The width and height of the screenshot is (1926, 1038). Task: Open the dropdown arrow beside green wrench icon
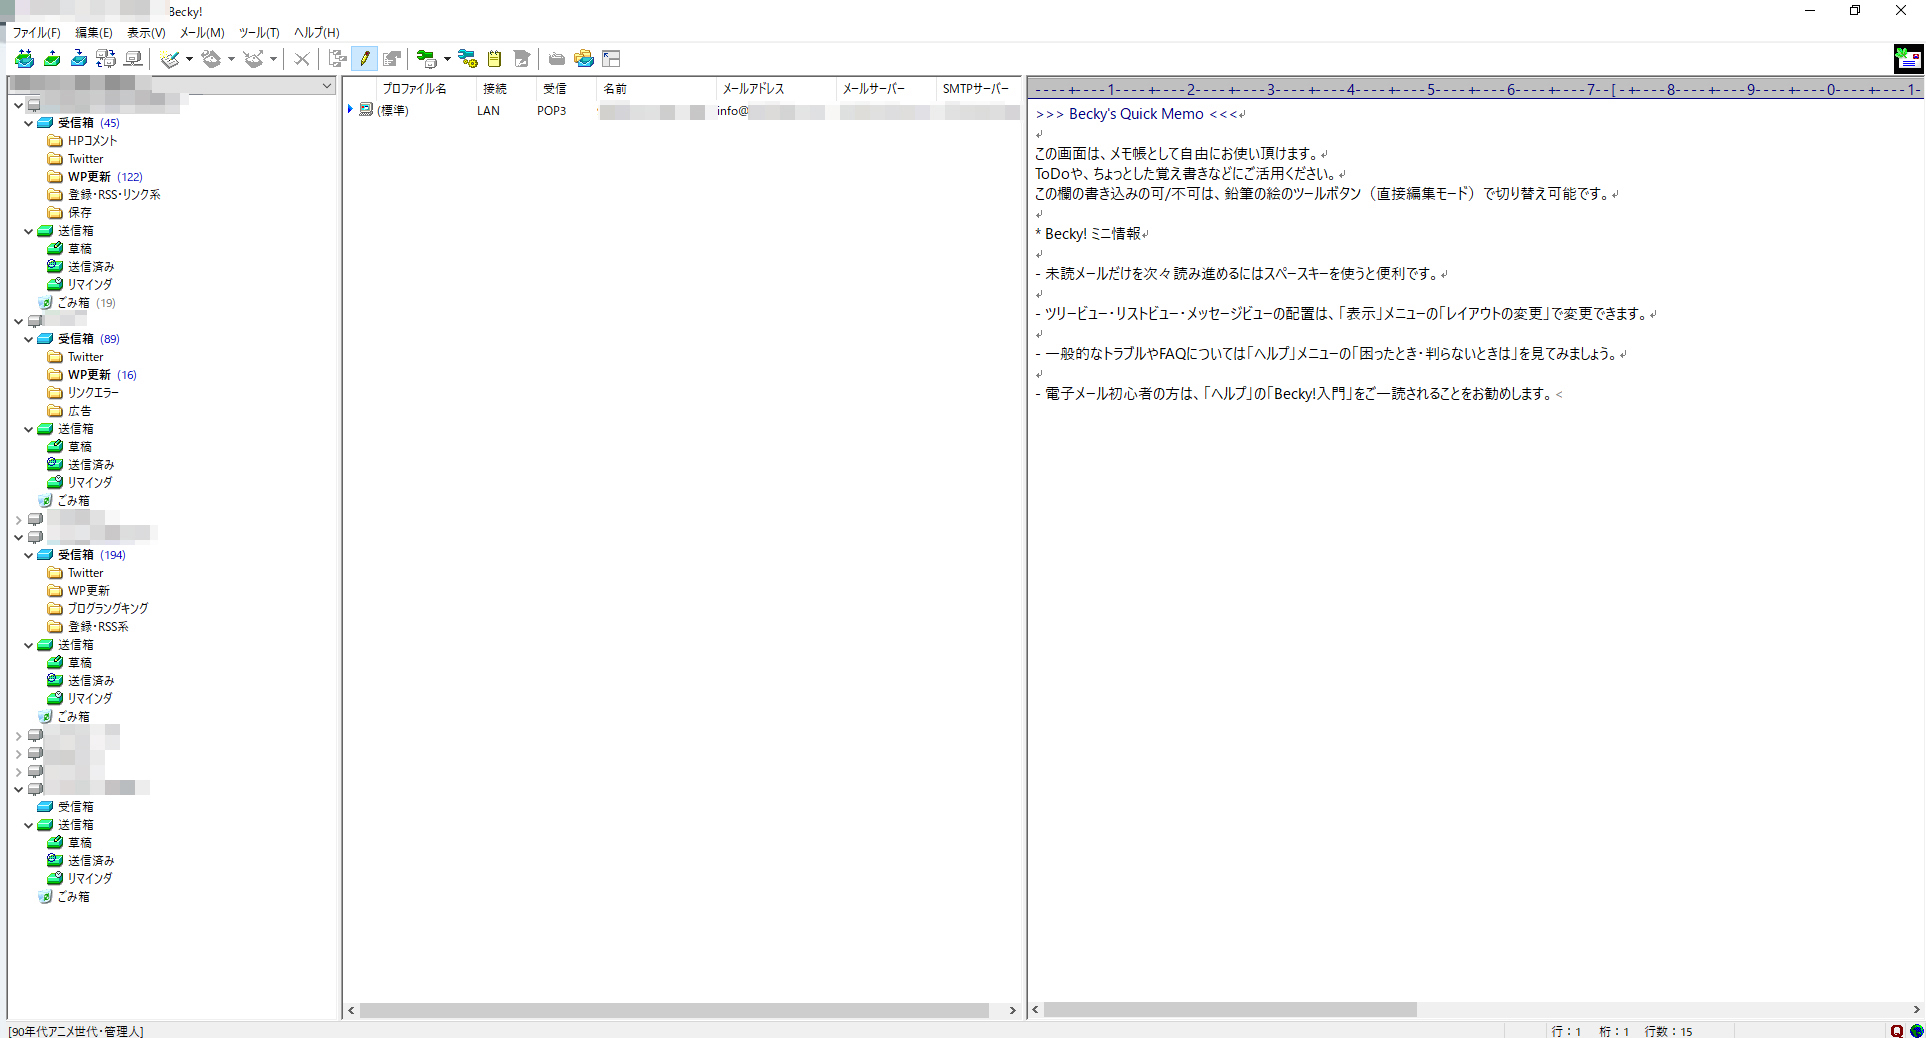(447, 59)
